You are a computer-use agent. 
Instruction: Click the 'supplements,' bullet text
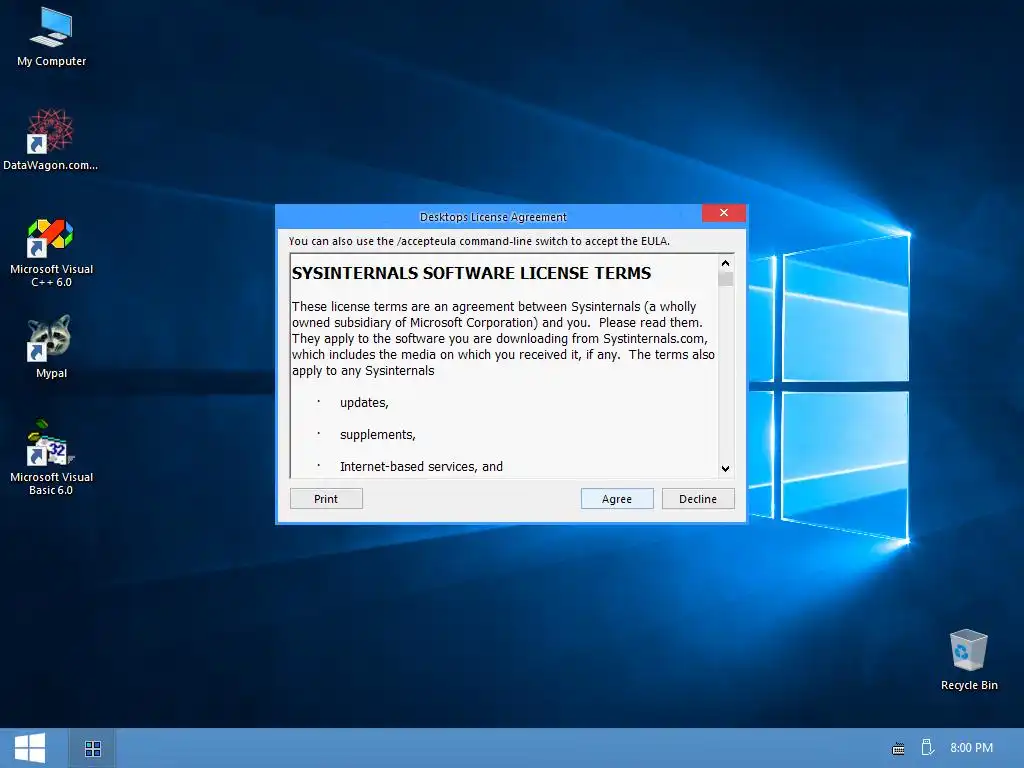point(377,435)
